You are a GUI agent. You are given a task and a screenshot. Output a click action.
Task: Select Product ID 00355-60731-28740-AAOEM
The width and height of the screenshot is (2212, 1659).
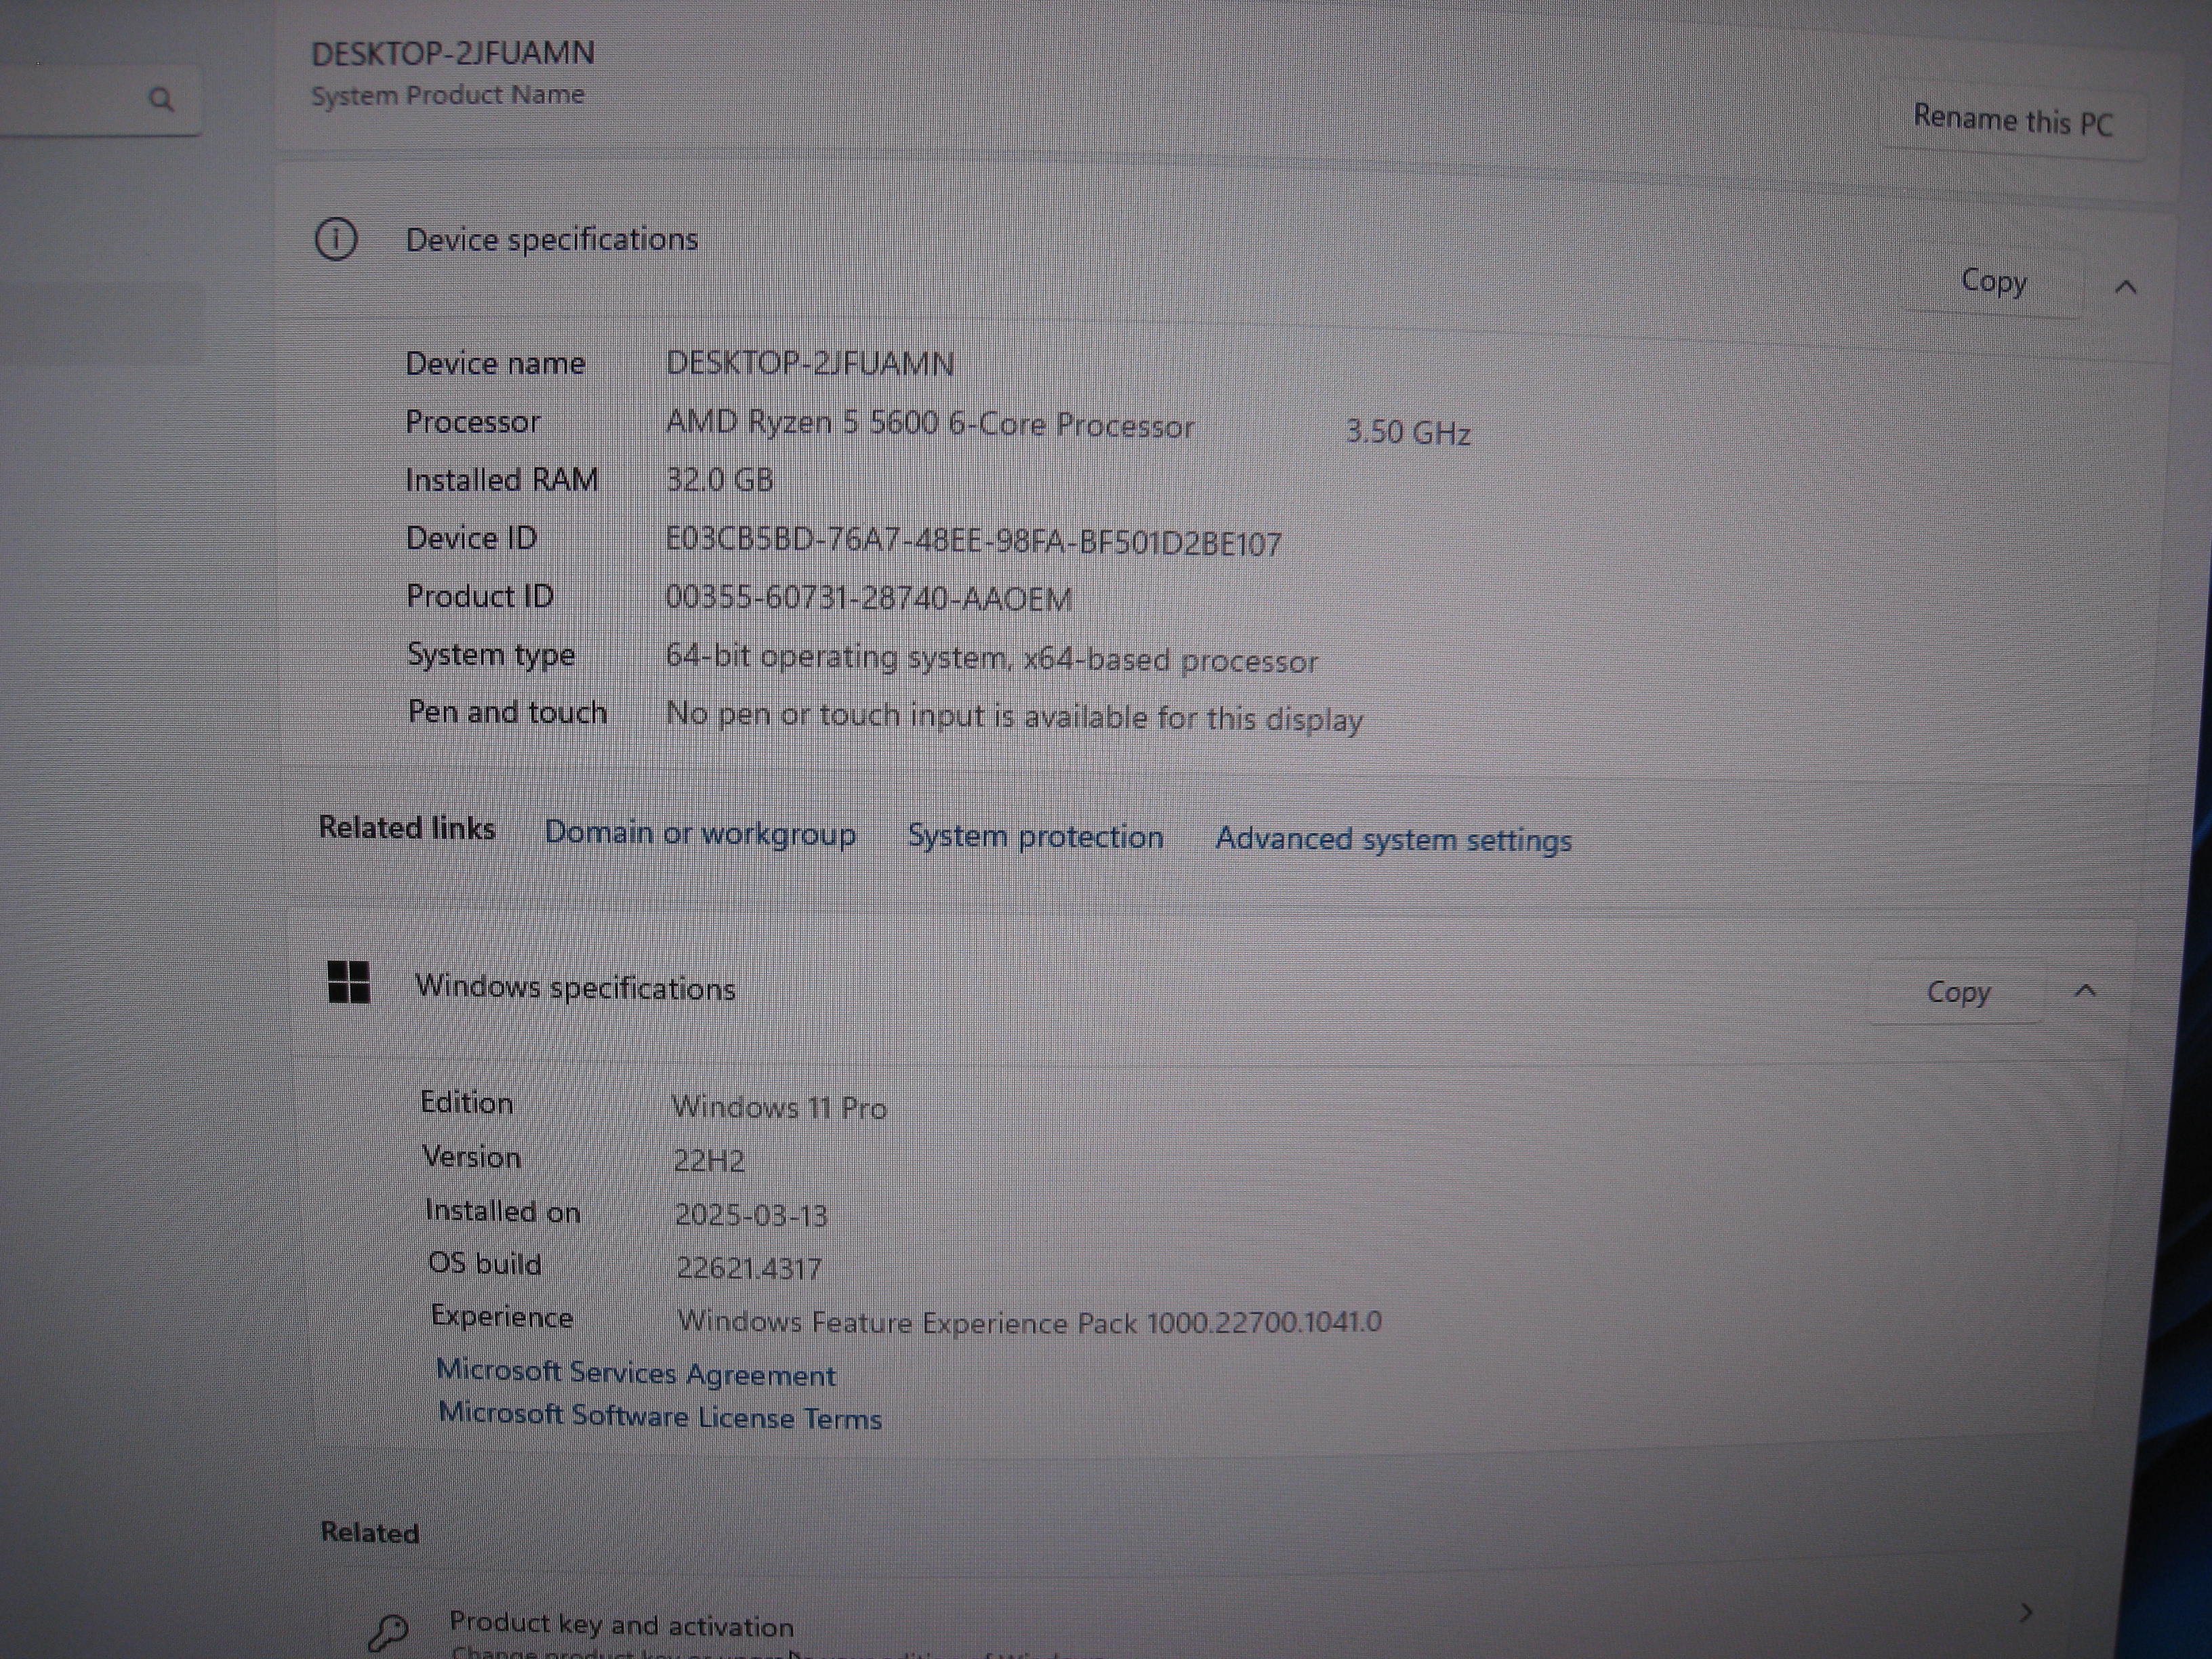pos(868,598)
